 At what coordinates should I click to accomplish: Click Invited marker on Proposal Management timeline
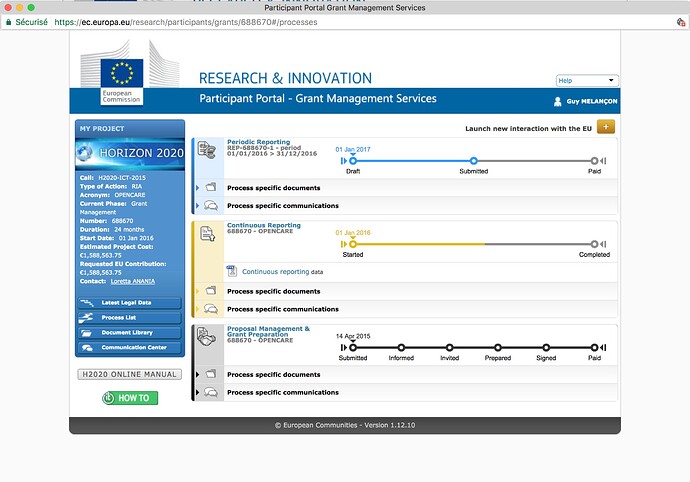[449, 347]
